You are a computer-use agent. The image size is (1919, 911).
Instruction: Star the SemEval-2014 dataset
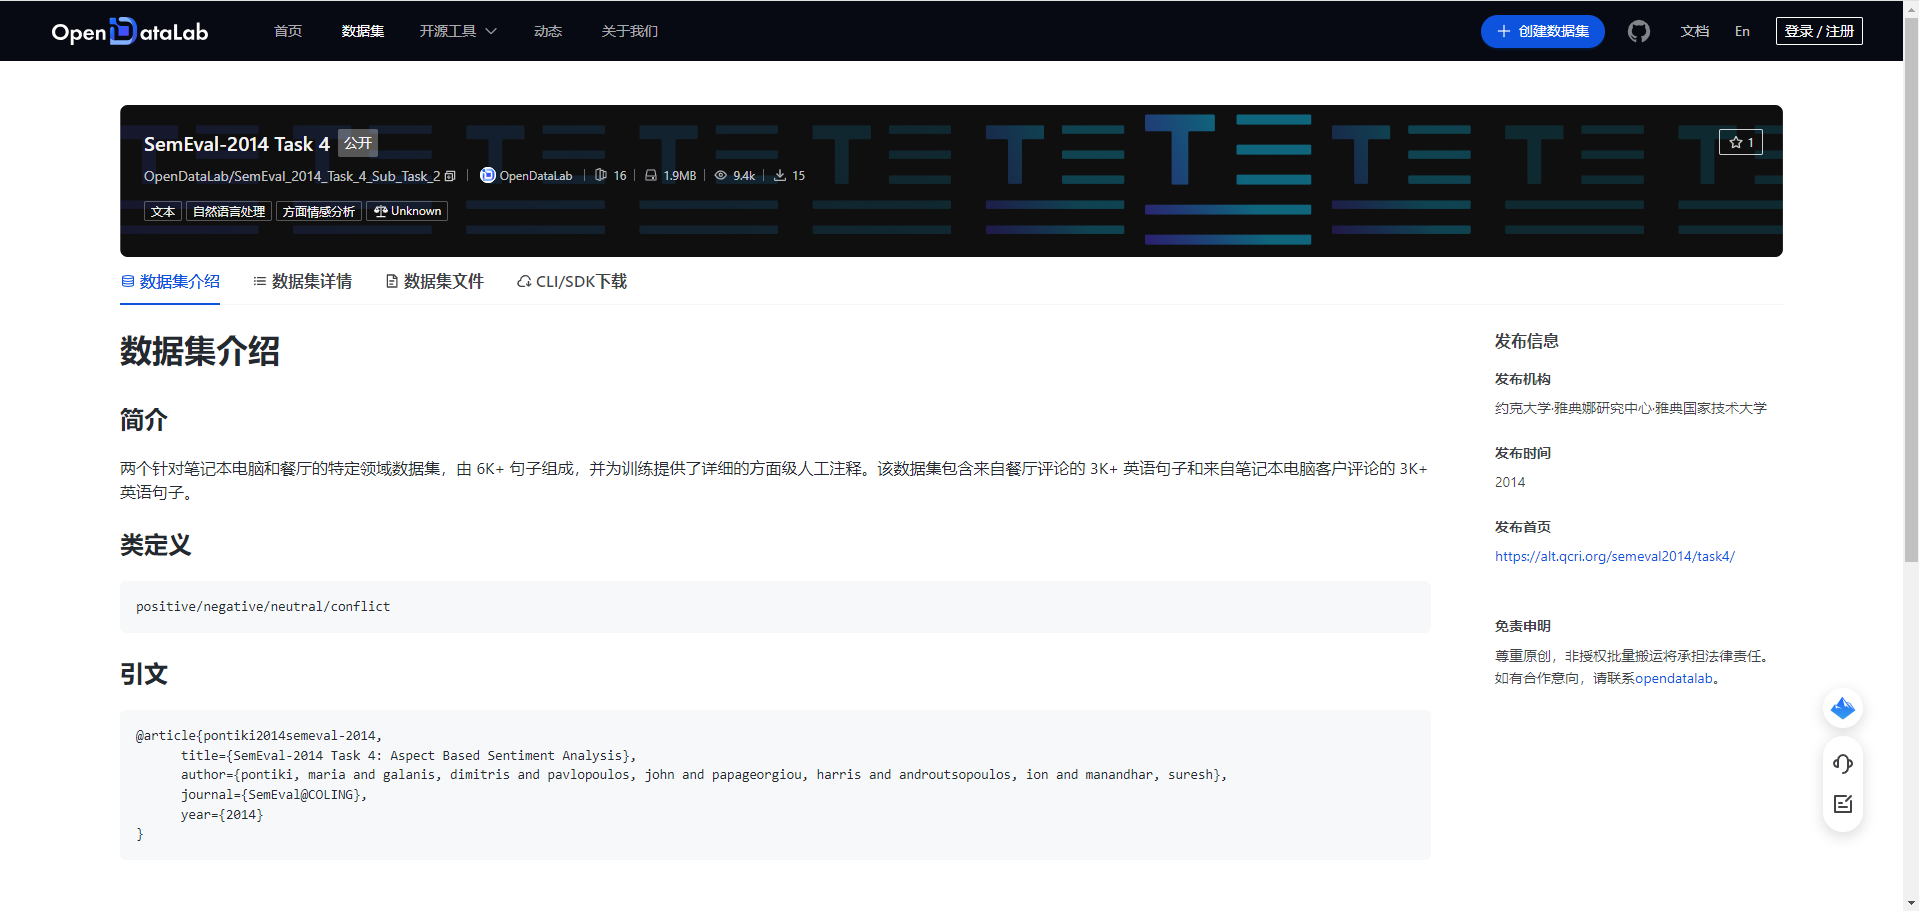(1740, 142)
